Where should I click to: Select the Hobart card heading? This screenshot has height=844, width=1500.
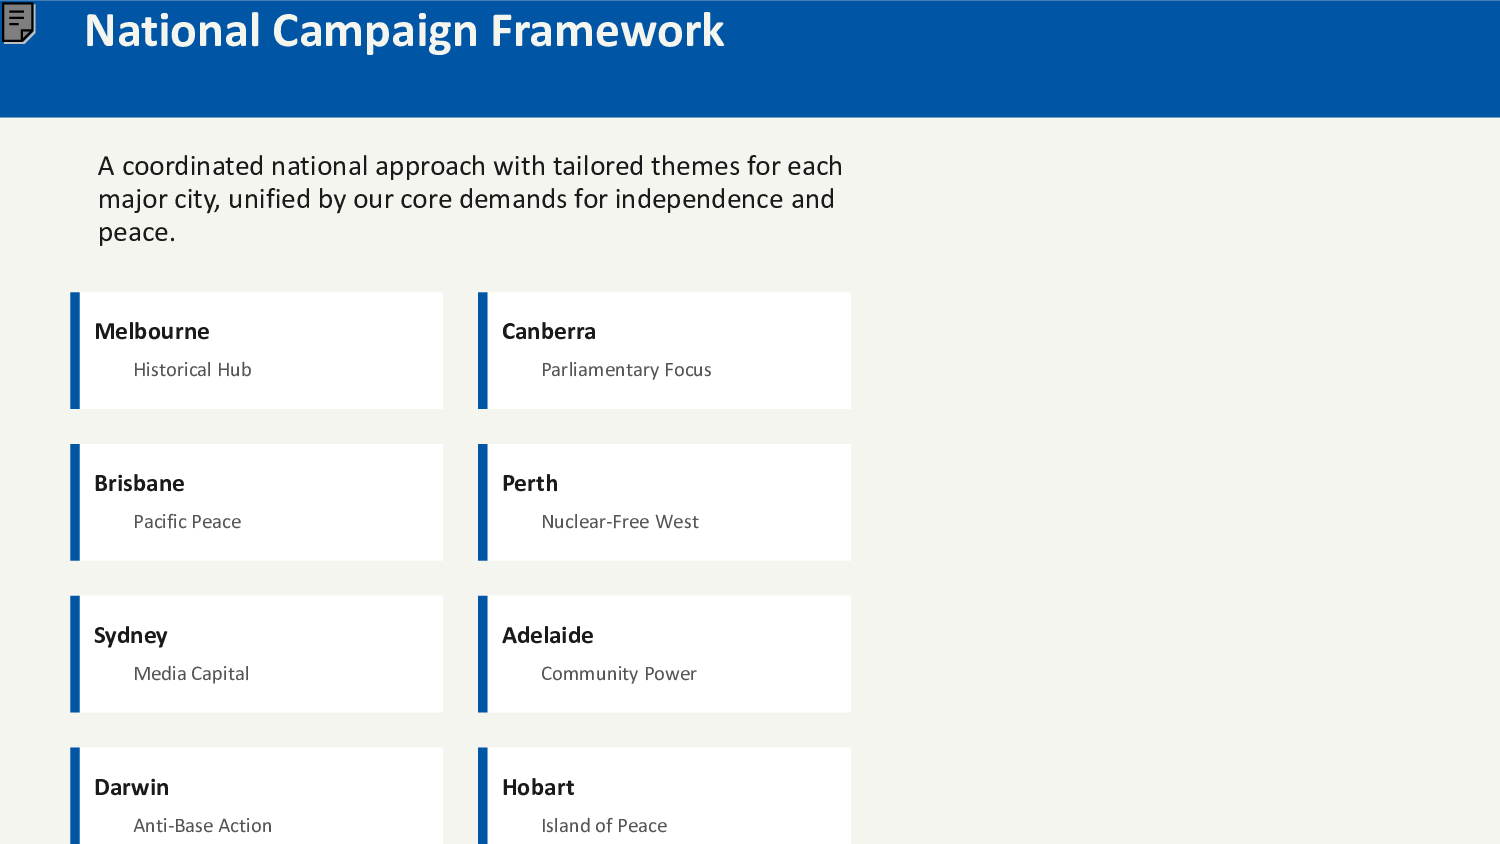[538, 788]
